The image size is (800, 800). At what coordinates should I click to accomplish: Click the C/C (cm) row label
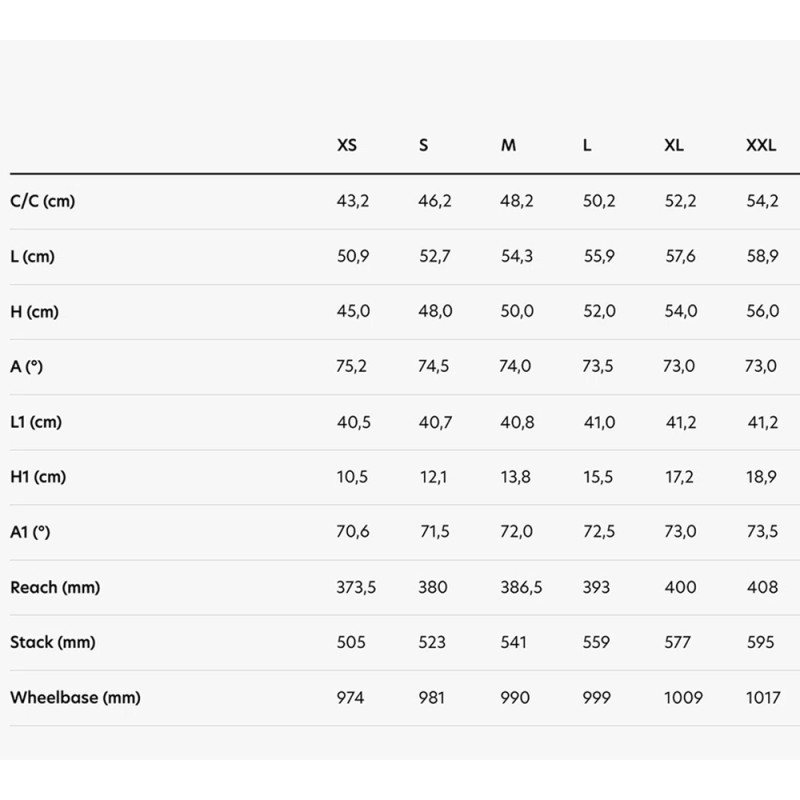click(42, 201)
